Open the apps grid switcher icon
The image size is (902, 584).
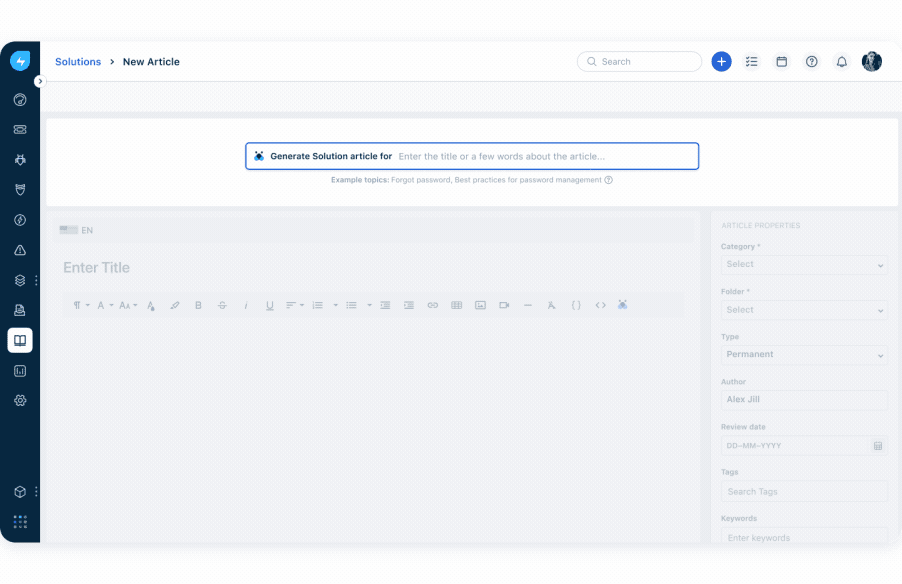pos(20,522)
